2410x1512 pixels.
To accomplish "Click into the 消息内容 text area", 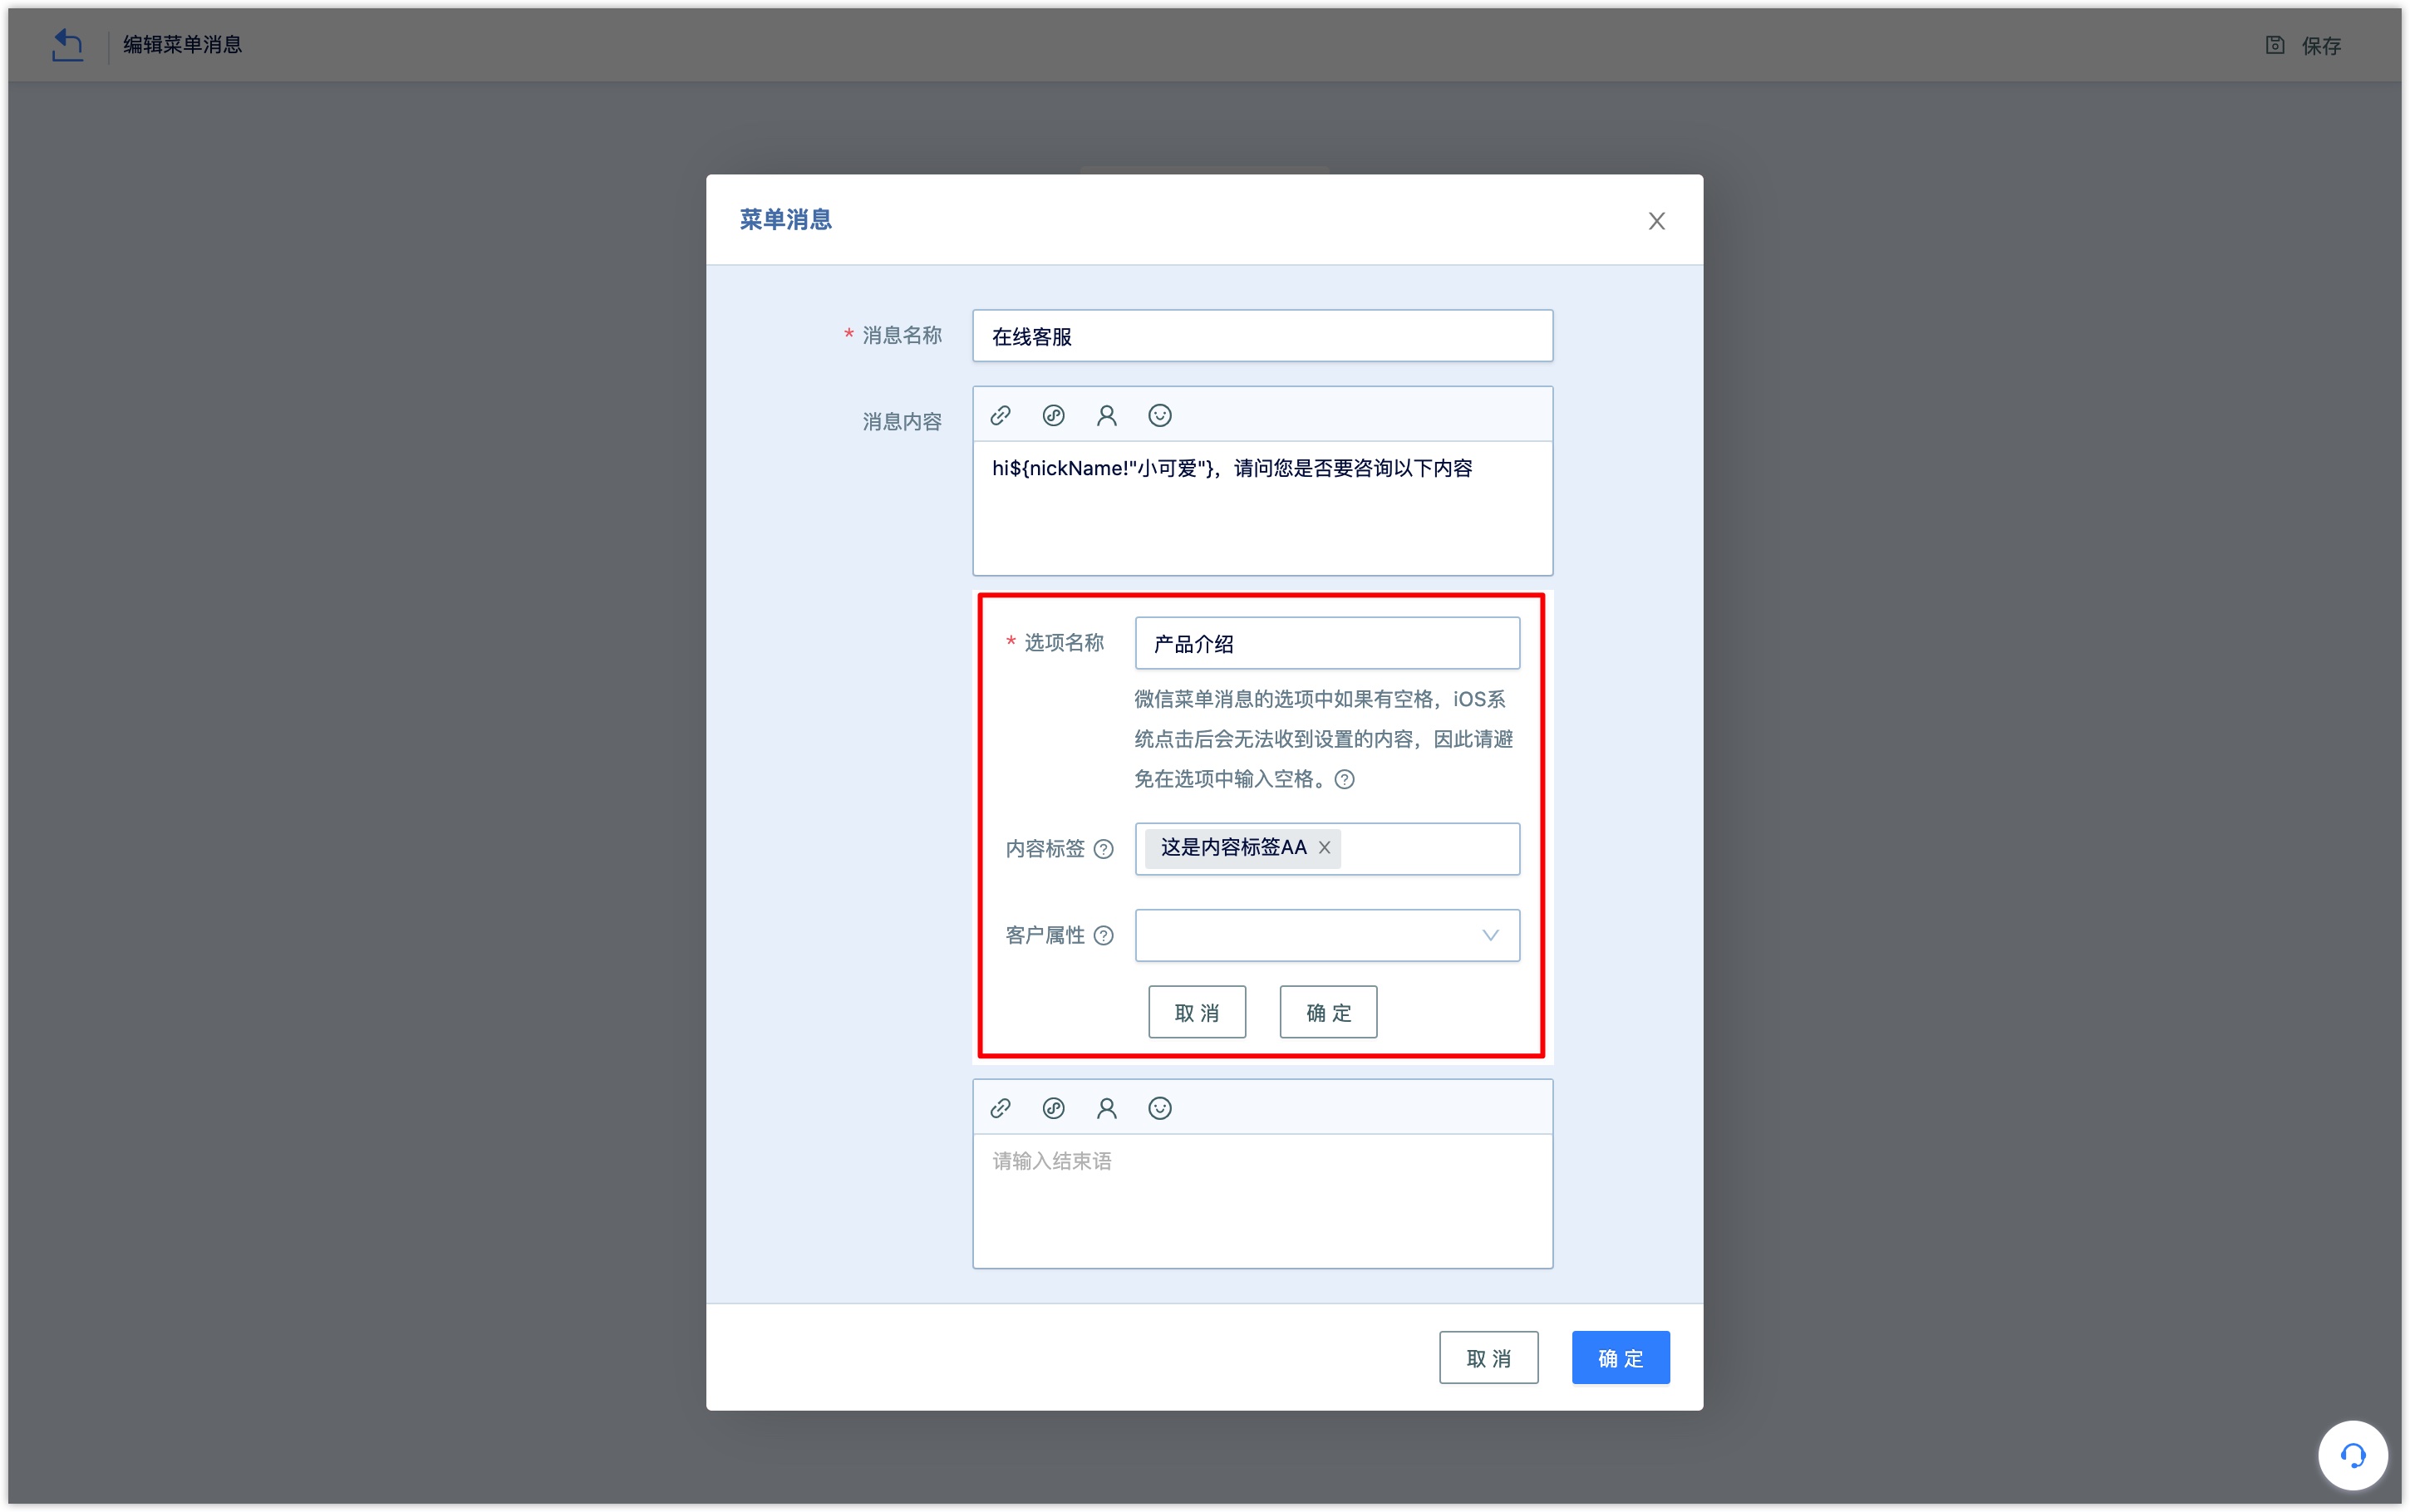I will click(x=1262, y=508).
